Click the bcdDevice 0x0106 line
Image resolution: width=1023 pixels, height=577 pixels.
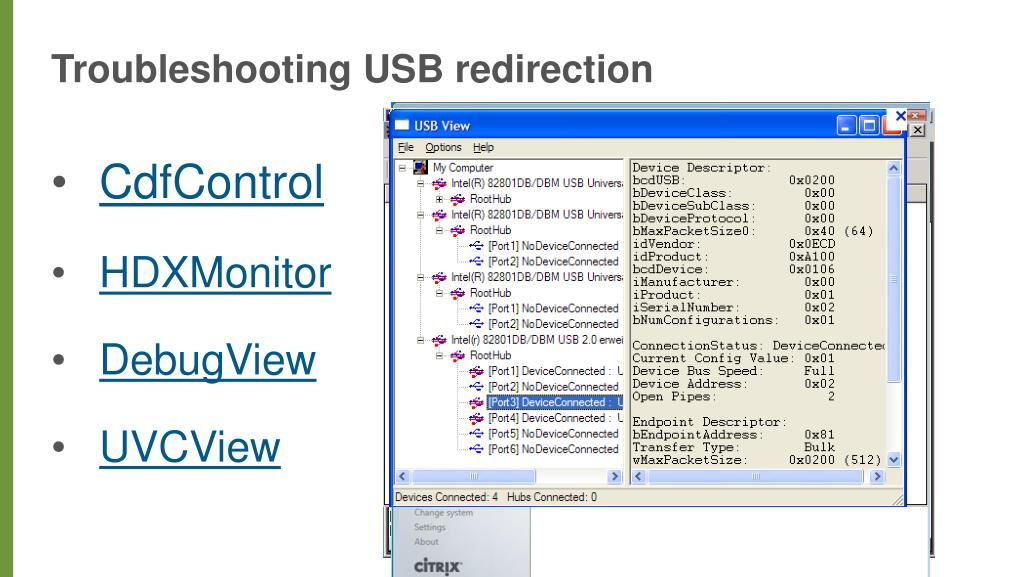[x=733, y=270]
